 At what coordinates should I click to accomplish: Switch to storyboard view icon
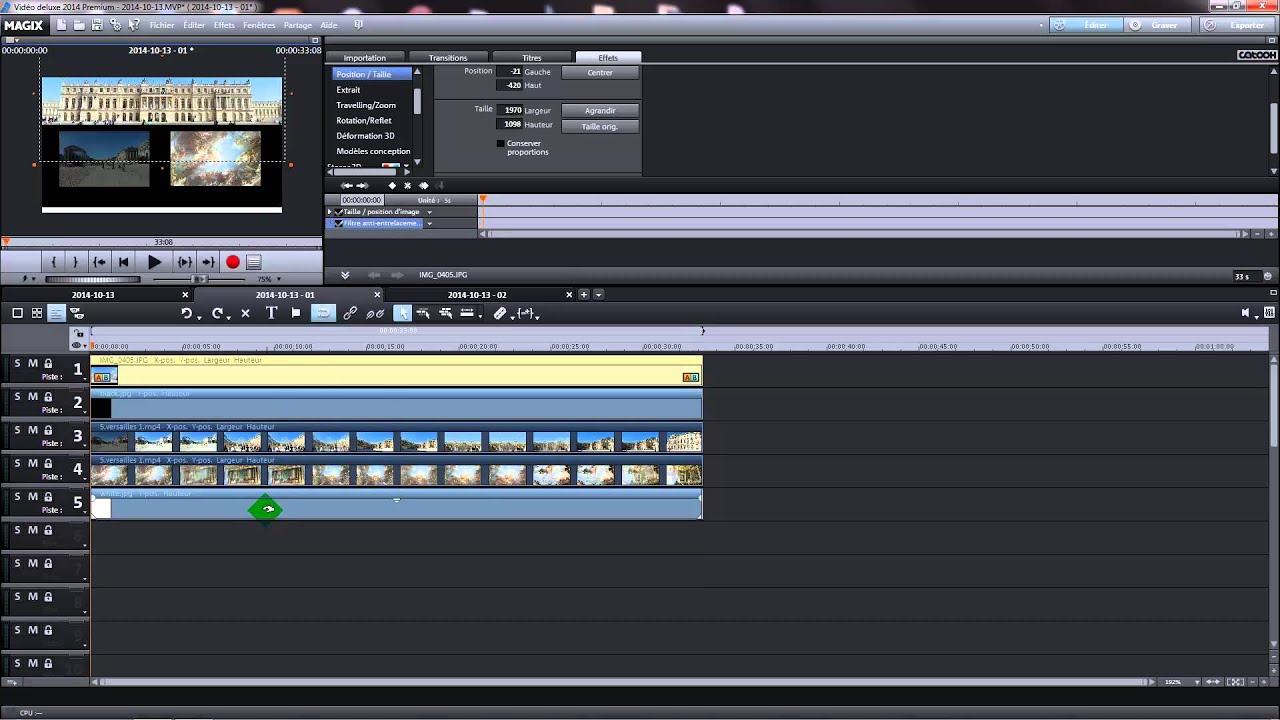click(x=17, y=313)
